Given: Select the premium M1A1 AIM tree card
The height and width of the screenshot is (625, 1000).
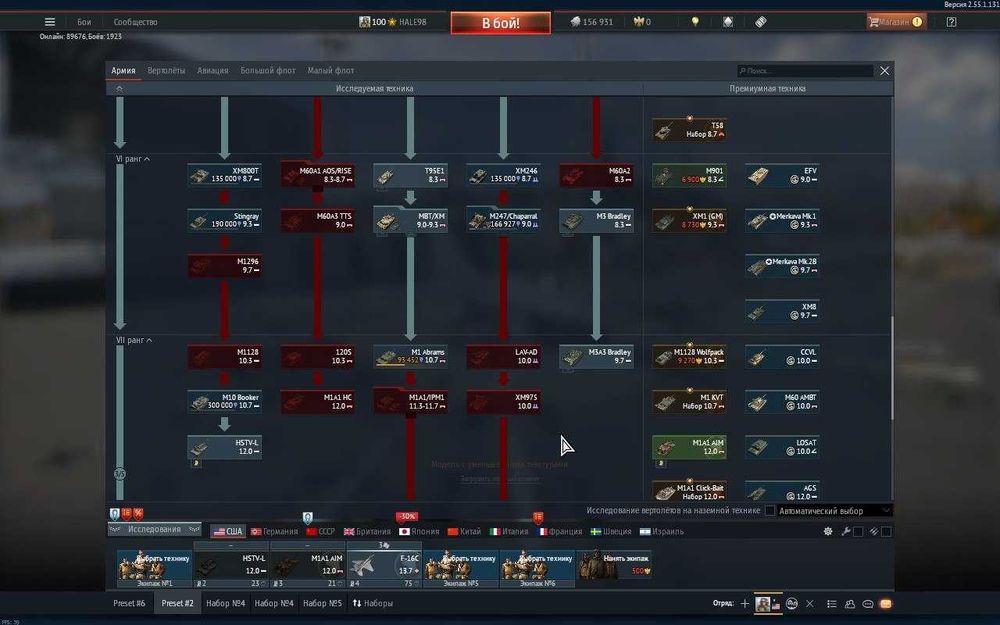Looking at the screenshot, I should coord(689,447).
